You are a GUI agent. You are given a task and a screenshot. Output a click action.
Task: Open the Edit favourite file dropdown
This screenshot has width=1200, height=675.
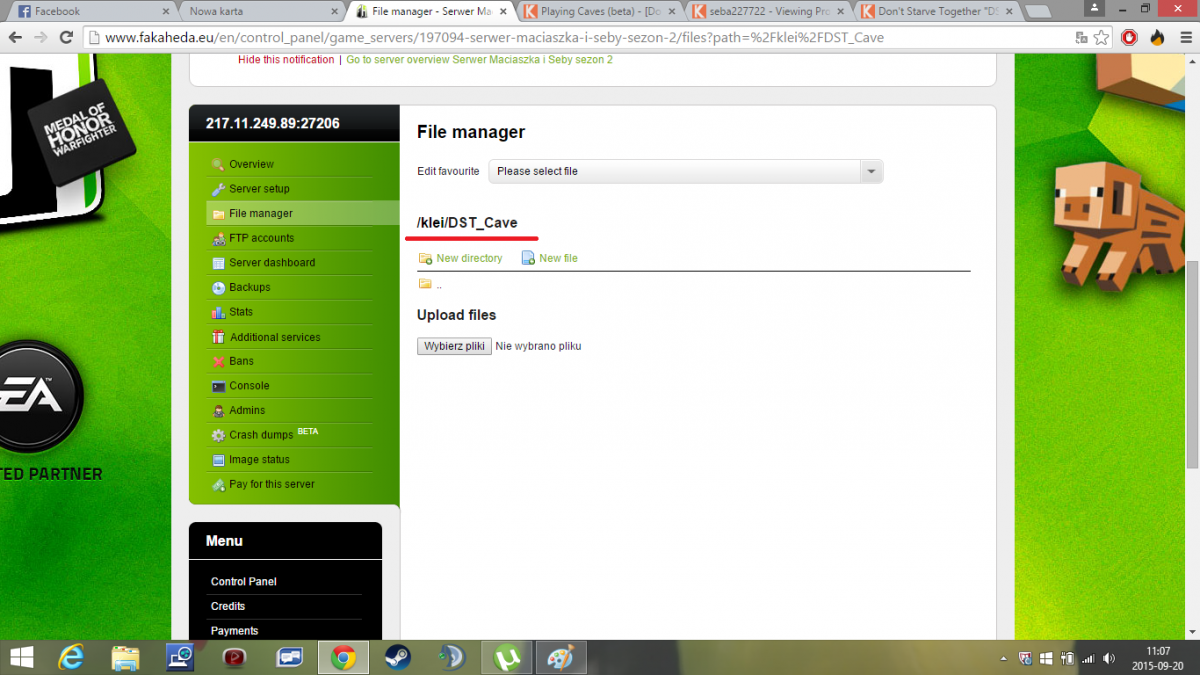686,171
